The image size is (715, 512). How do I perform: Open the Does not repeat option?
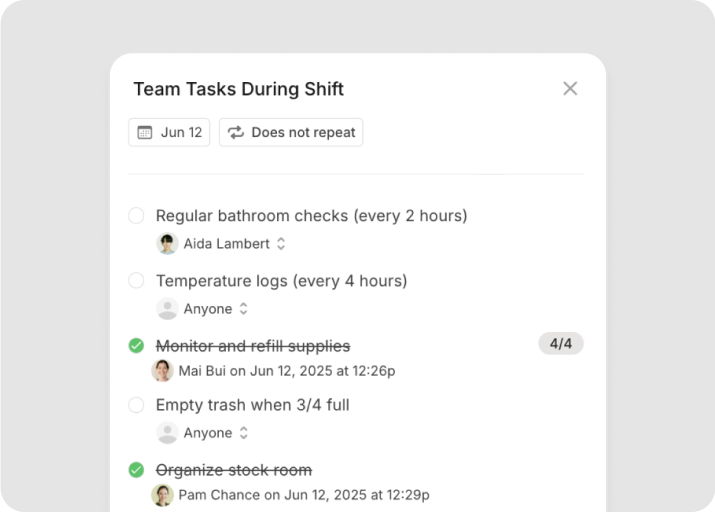291,132
